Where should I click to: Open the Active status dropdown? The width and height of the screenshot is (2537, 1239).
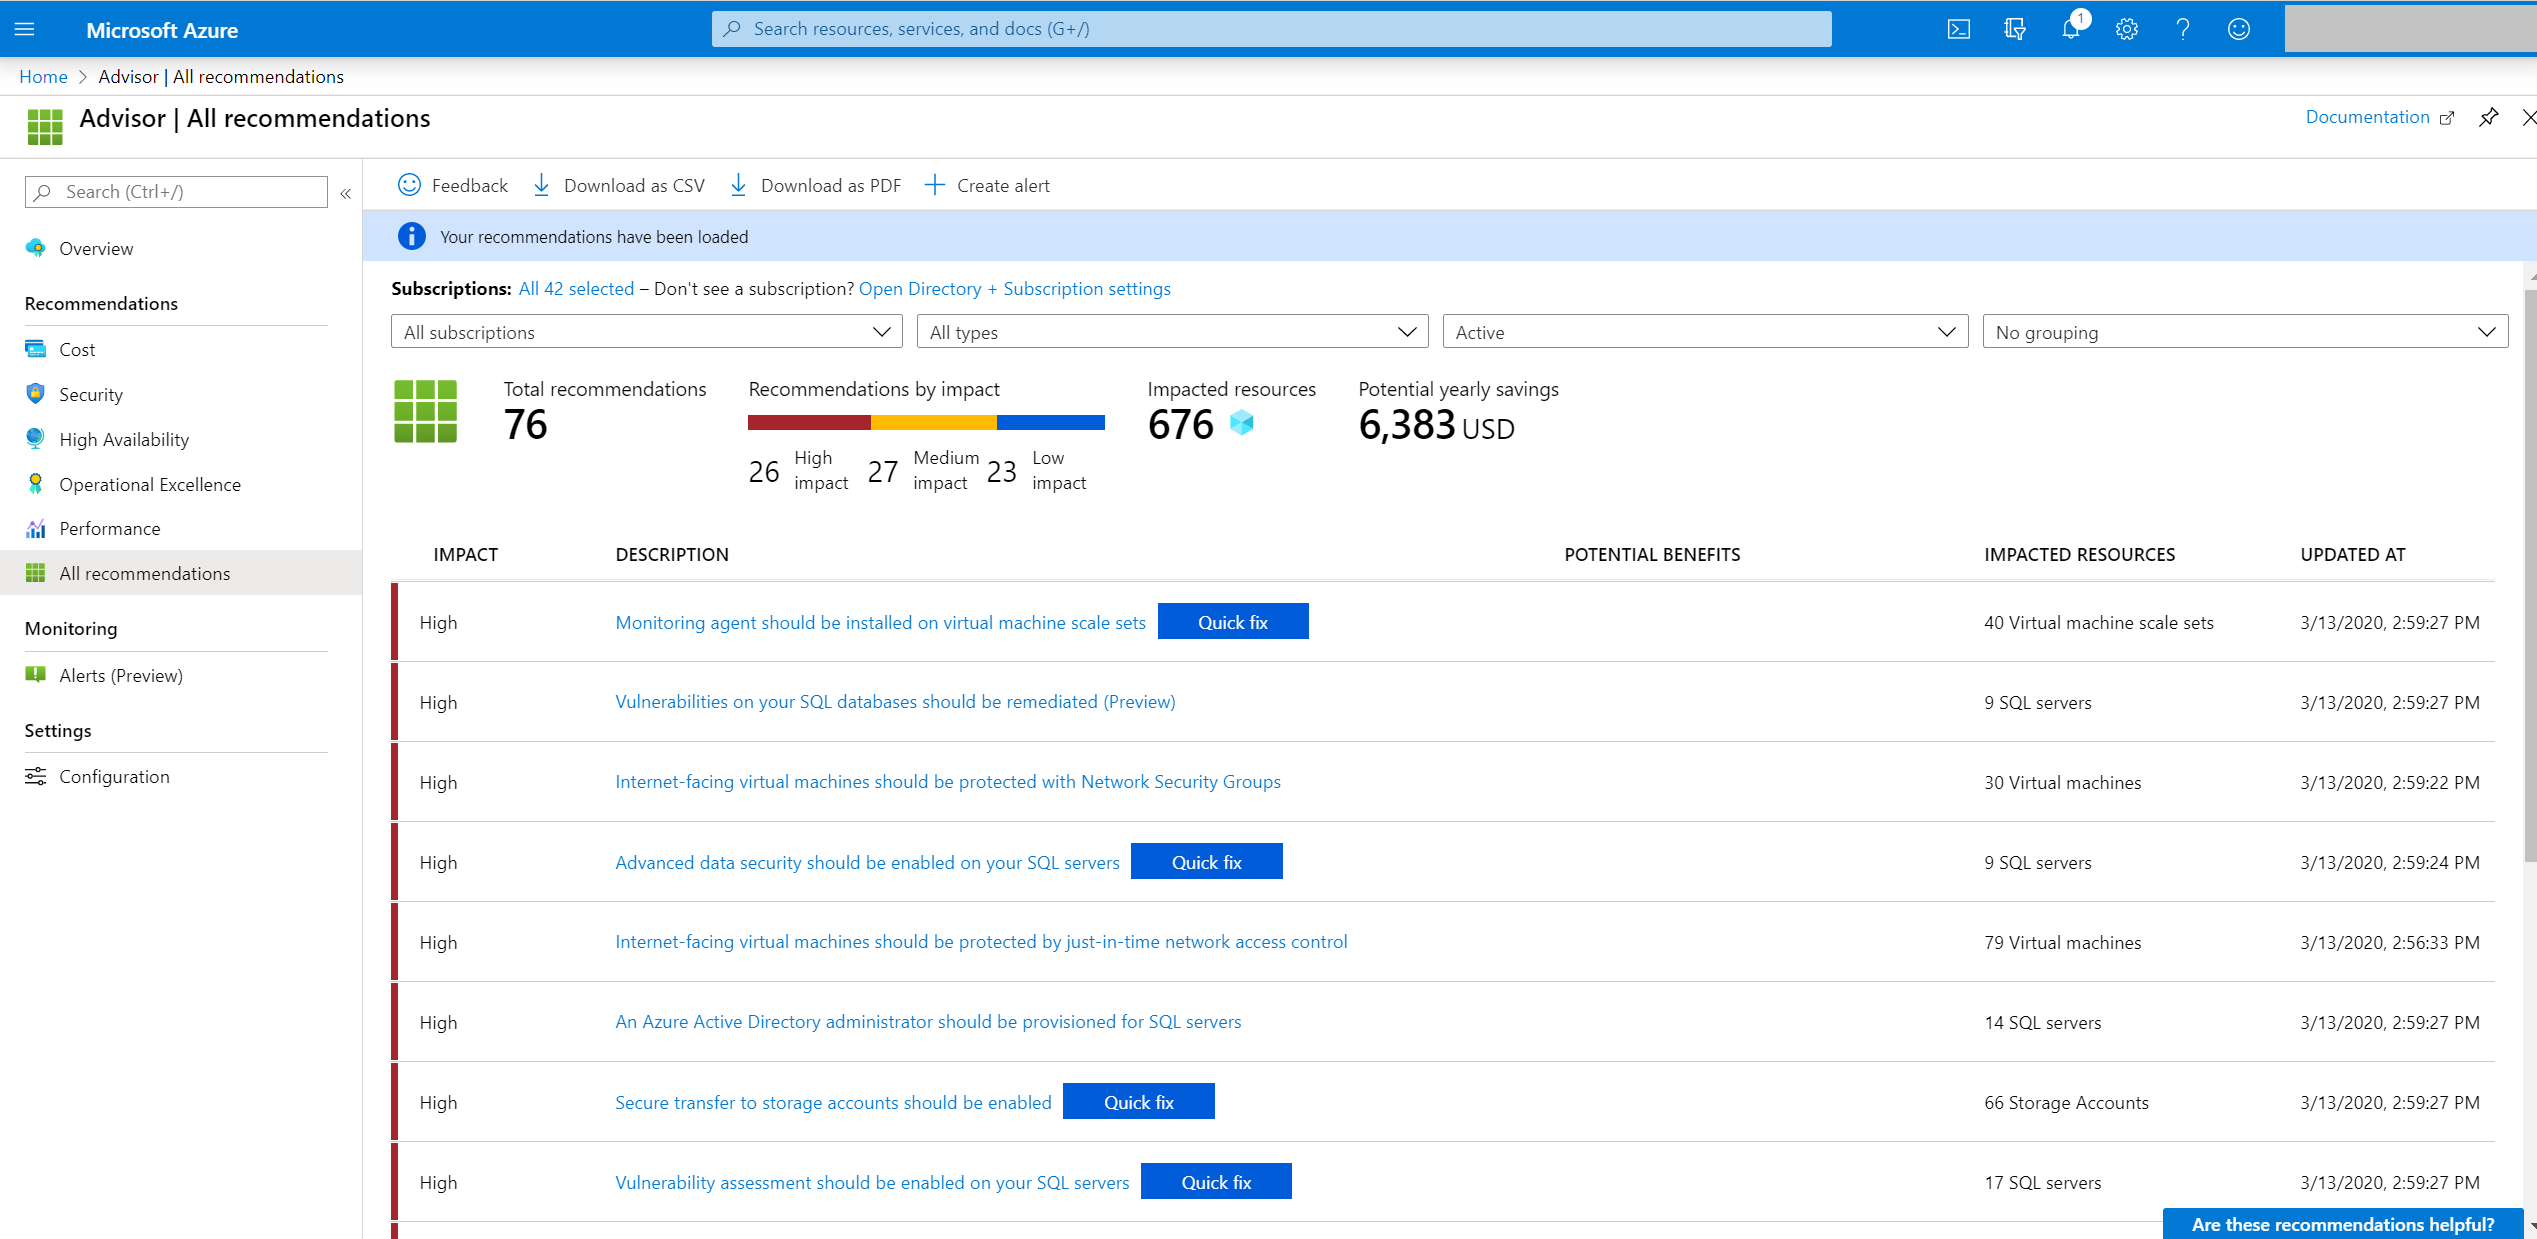click(x=1704, y=332)
